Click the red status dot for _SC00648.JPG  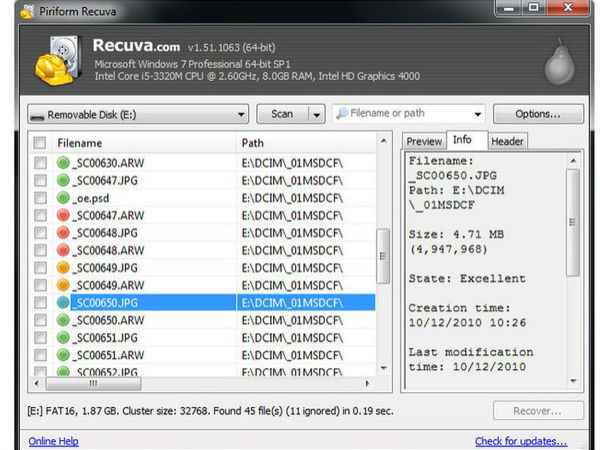point(64,232)
